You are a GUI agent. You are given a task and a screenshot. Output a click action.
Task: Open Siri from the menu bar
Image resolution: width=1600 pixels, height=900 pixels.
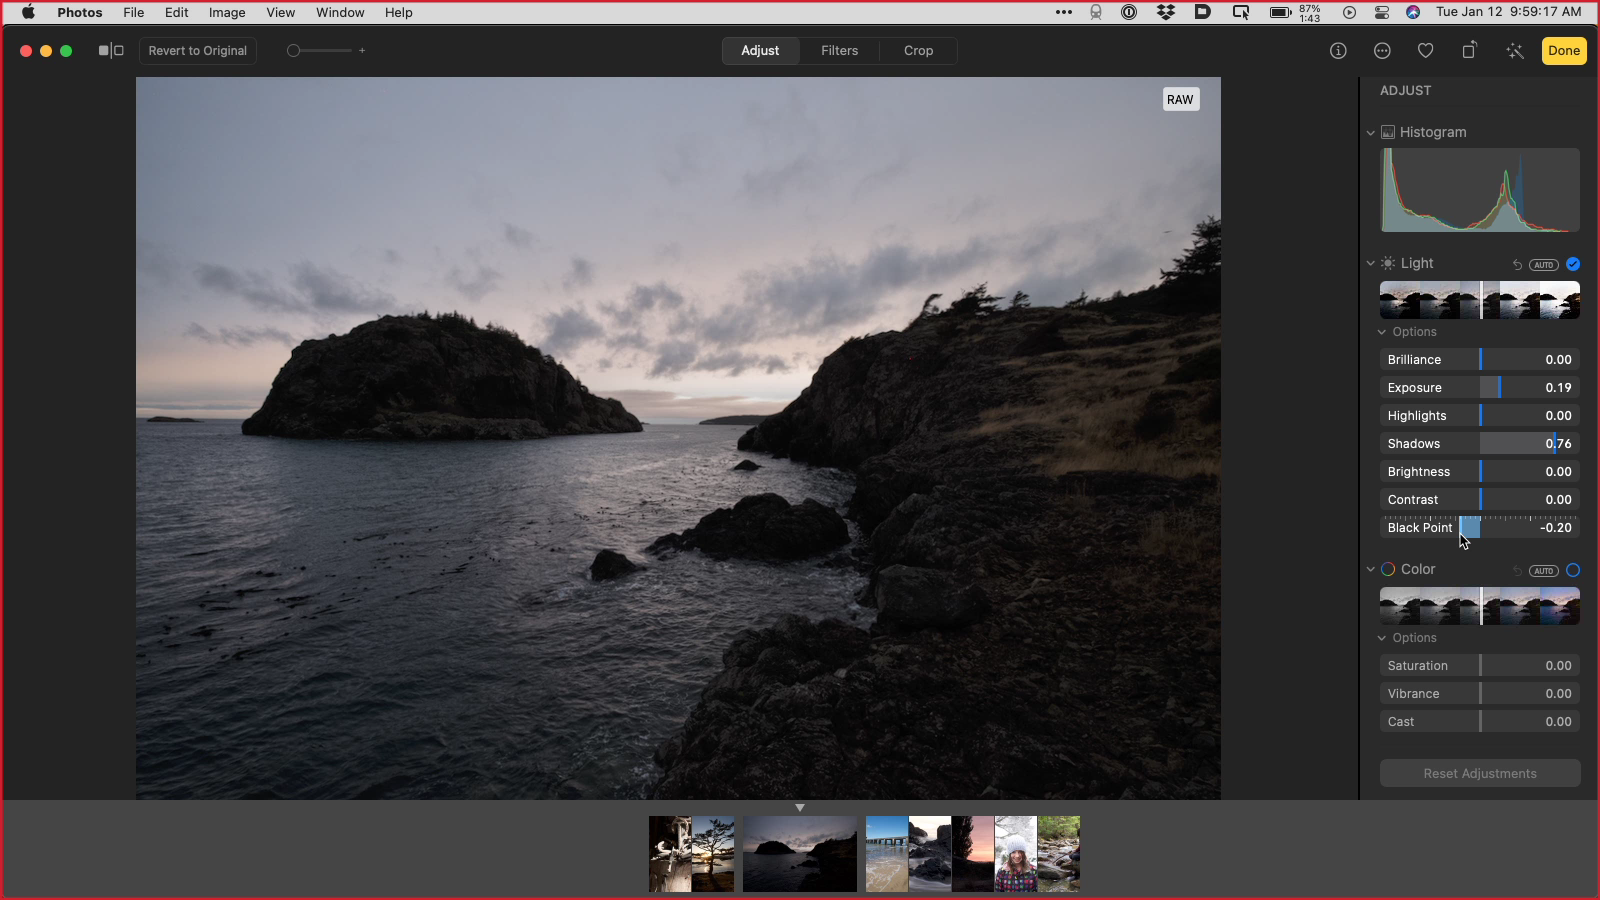tap(1413, 12)
